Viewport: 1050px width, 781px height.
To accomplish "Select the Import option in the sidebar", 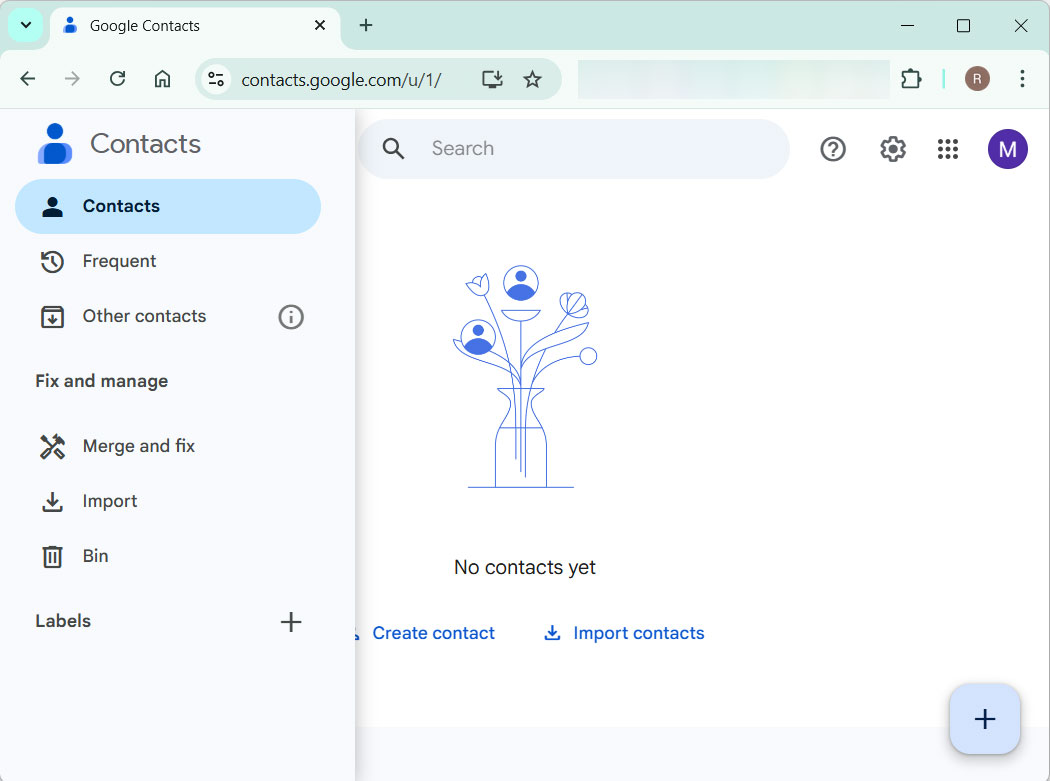I will (x=110, y=501).
